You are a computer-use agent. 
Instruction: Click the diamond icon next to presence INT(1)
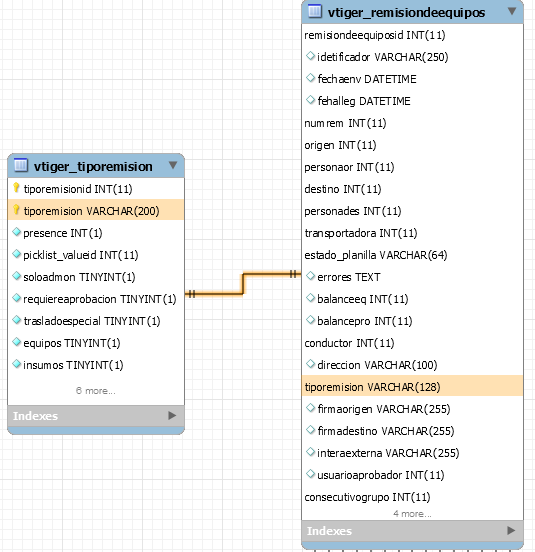(17, 232)
